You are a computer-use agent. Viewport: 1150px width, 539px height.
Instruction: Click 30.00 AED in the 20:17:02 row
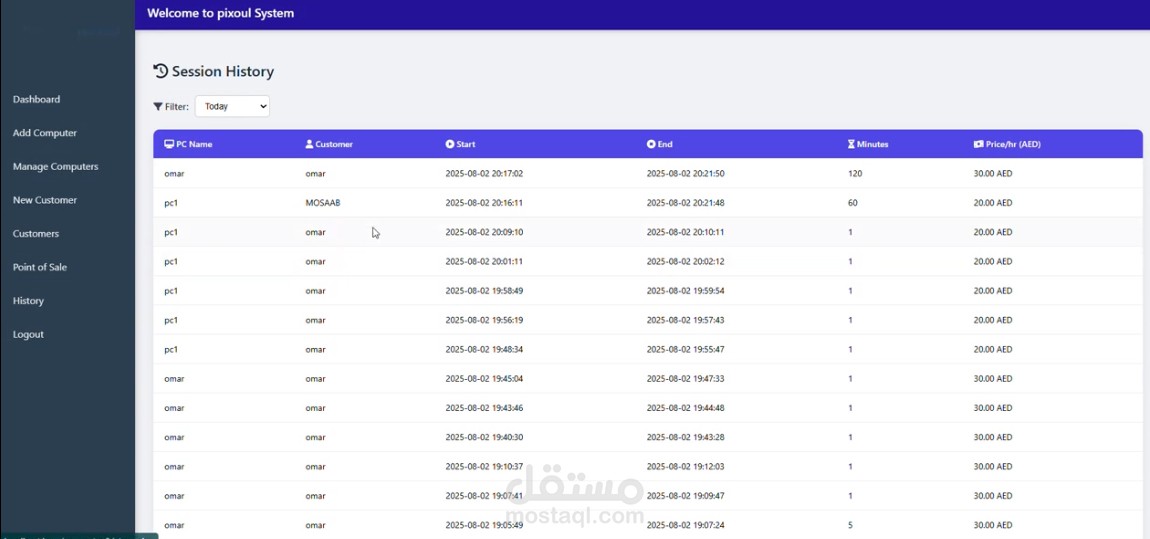pos(993,174)
